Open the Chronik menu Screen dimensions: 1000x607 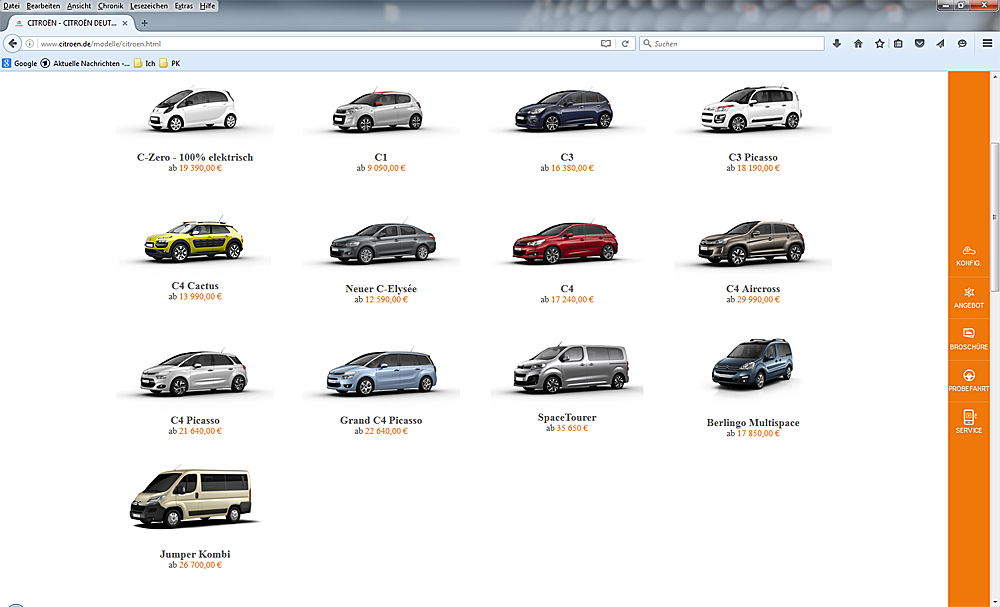point(110,6)
